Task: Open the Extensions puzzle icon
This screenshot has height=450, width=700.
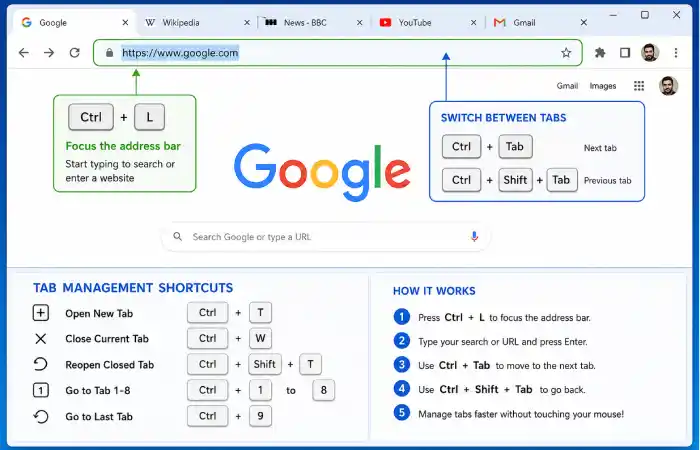Action: tap(600, 53)
